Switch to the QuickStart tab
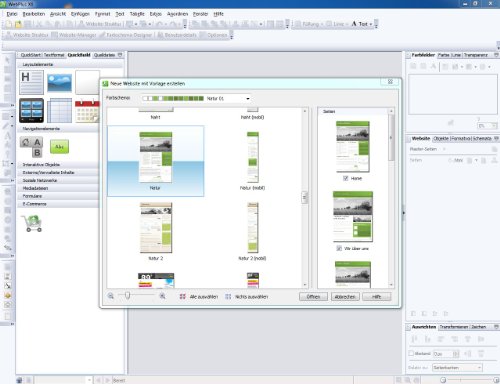Viewport: 500px width, 384px height. point(30,55)
